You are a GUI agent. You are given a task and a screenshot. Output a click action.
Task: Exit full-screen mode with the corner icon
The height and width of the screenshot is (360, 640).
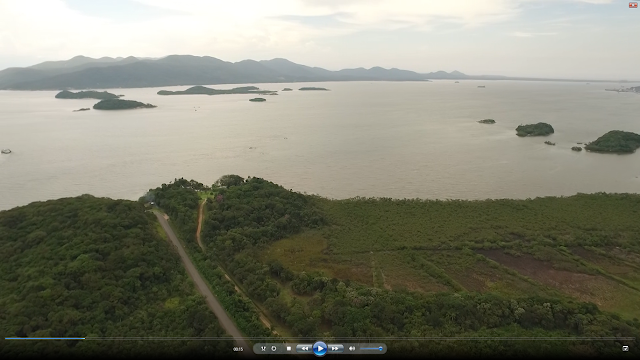point(625,348)
